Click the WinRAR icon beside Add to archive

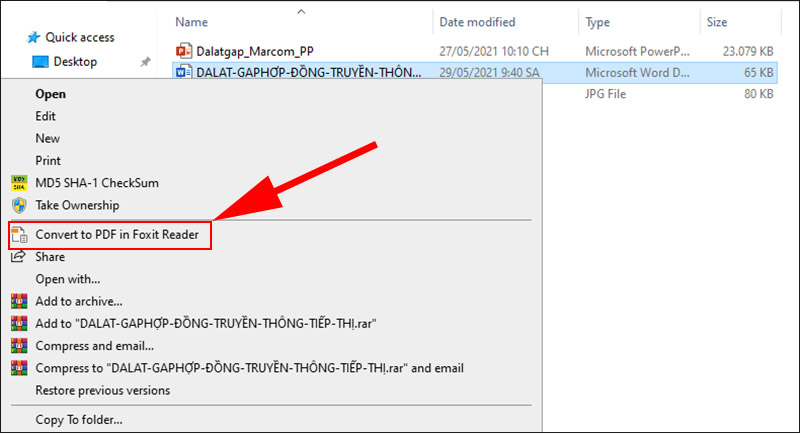point(19,301)
